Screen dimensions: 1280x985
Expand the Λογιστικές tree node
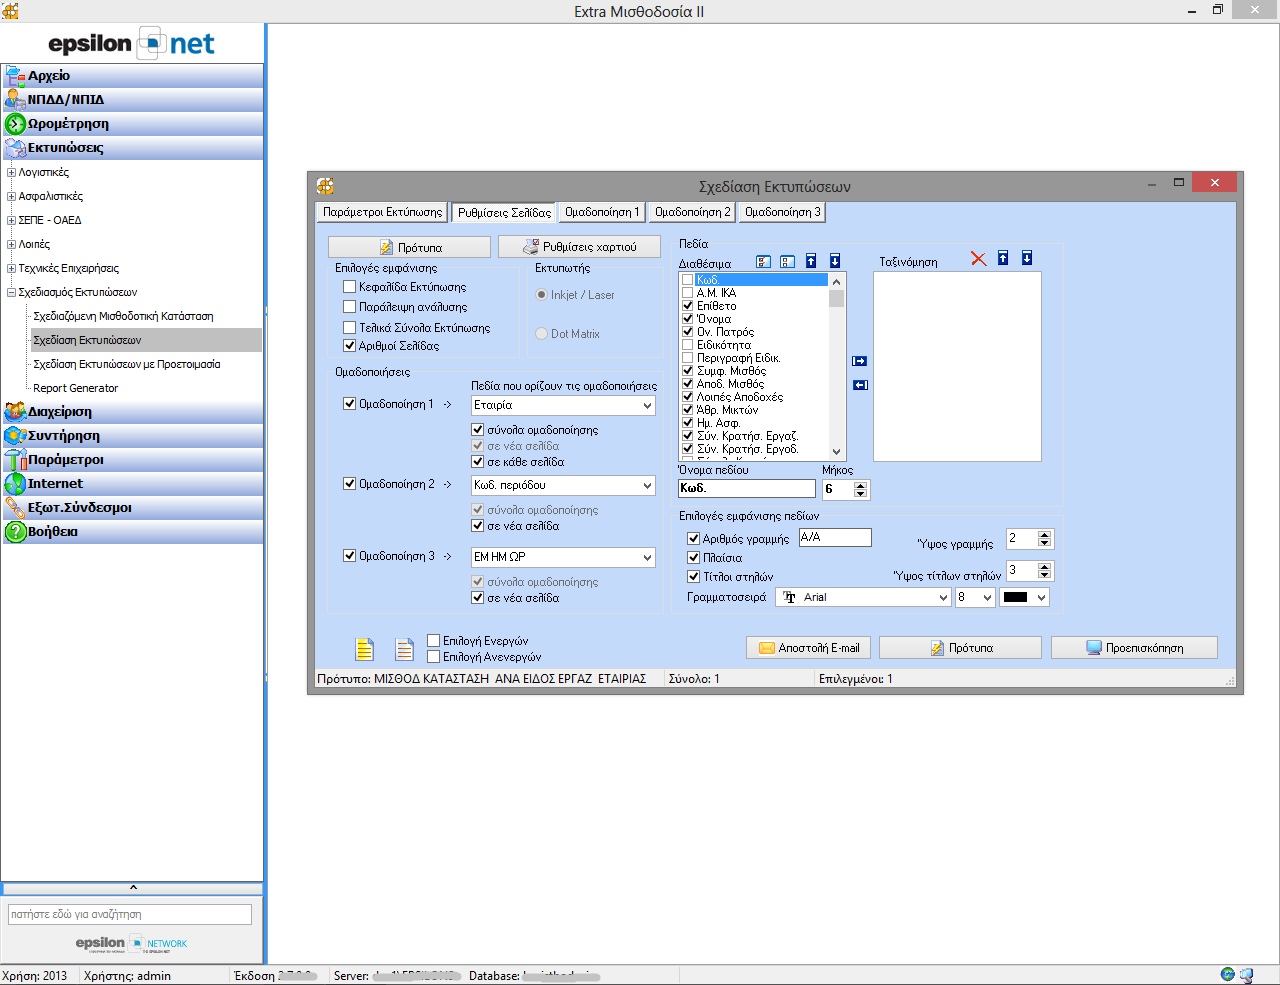(11, 173)
